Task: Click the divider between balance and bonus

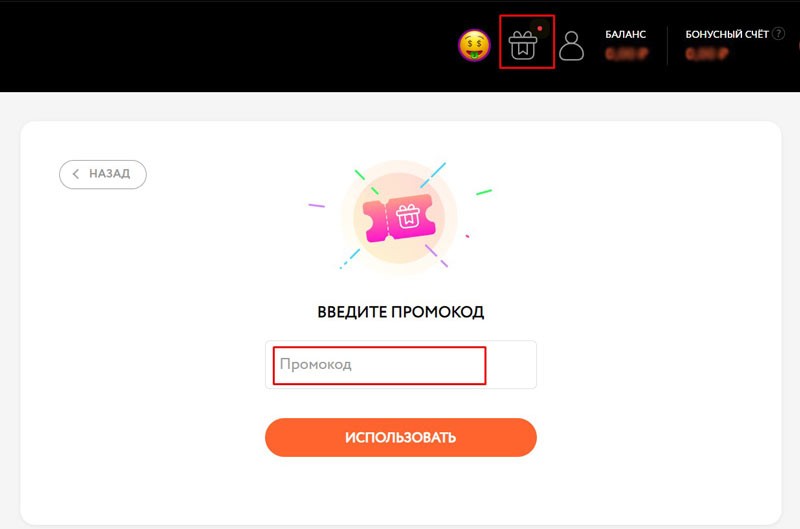Action: [x=667, y=46]
